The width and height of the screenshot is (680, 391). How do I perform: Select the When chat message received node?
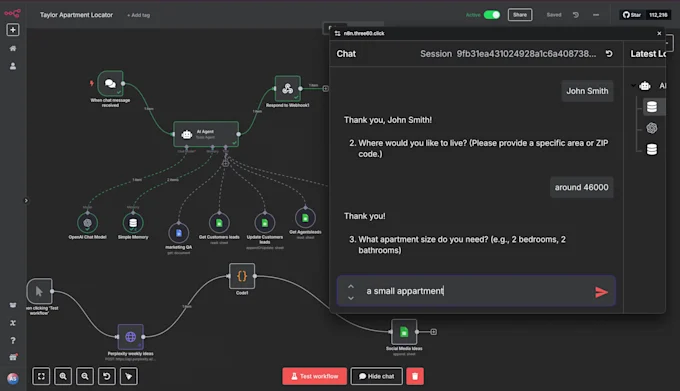(110, 83)
